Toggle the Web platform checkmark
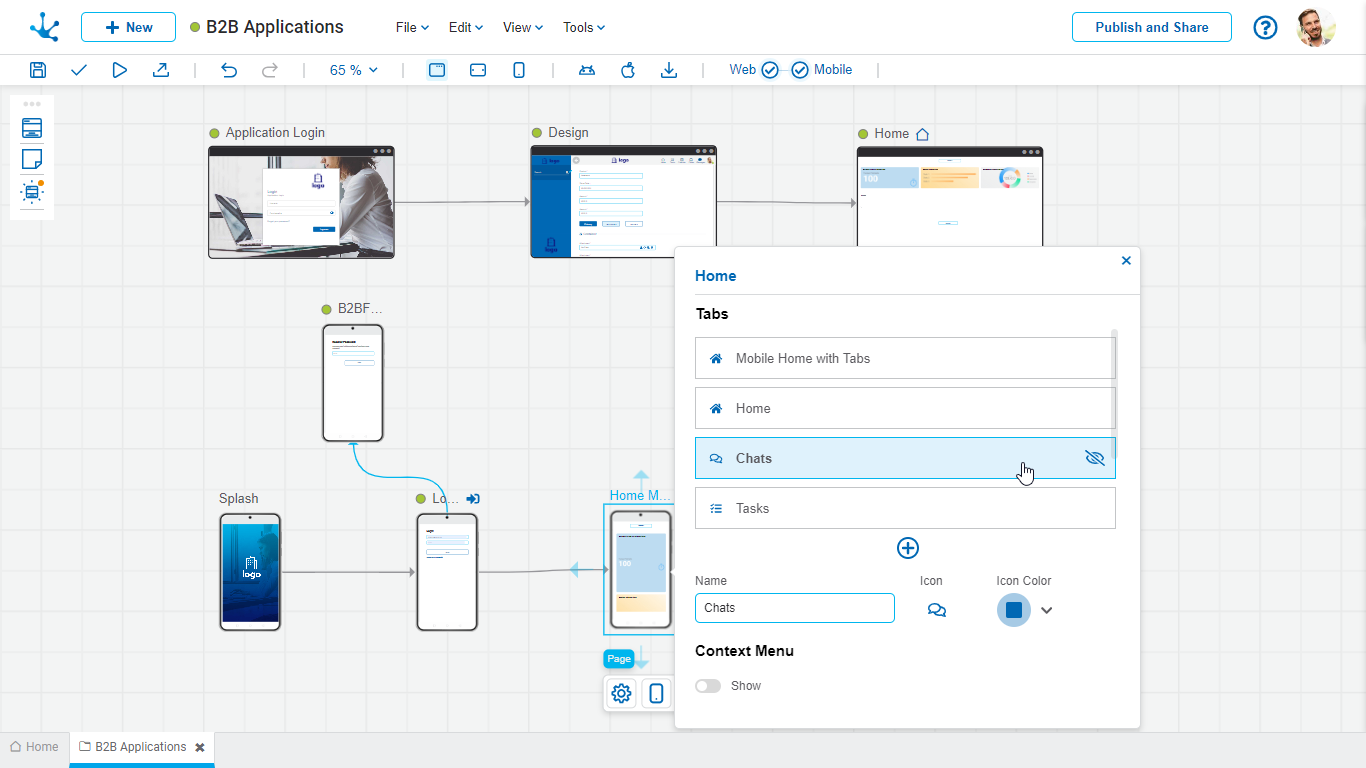Viewport: 1366px width, 768px height. pos(769,70)
